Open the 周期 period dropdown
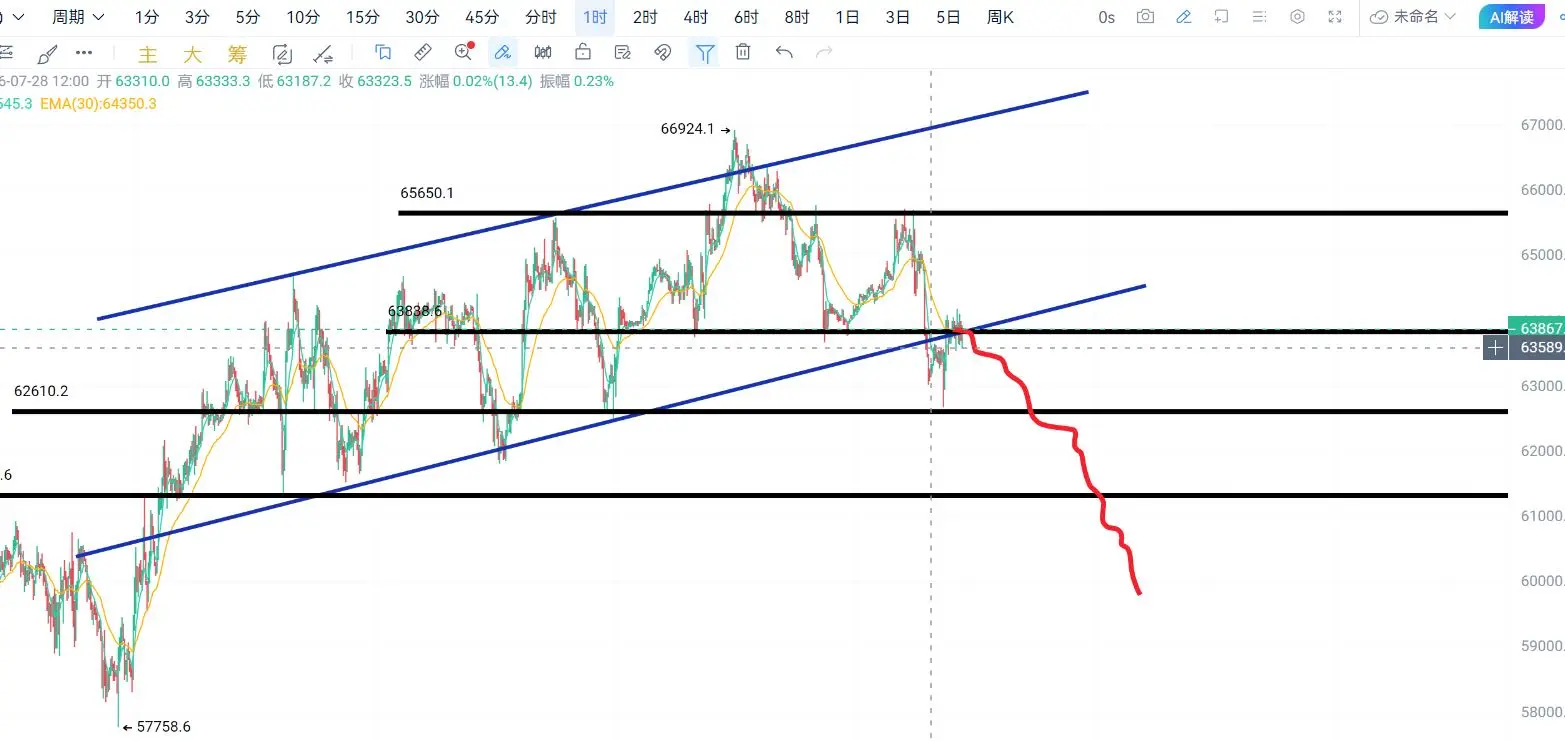The height and width of the screenshot is (741, 1565). tap(78, 17)
